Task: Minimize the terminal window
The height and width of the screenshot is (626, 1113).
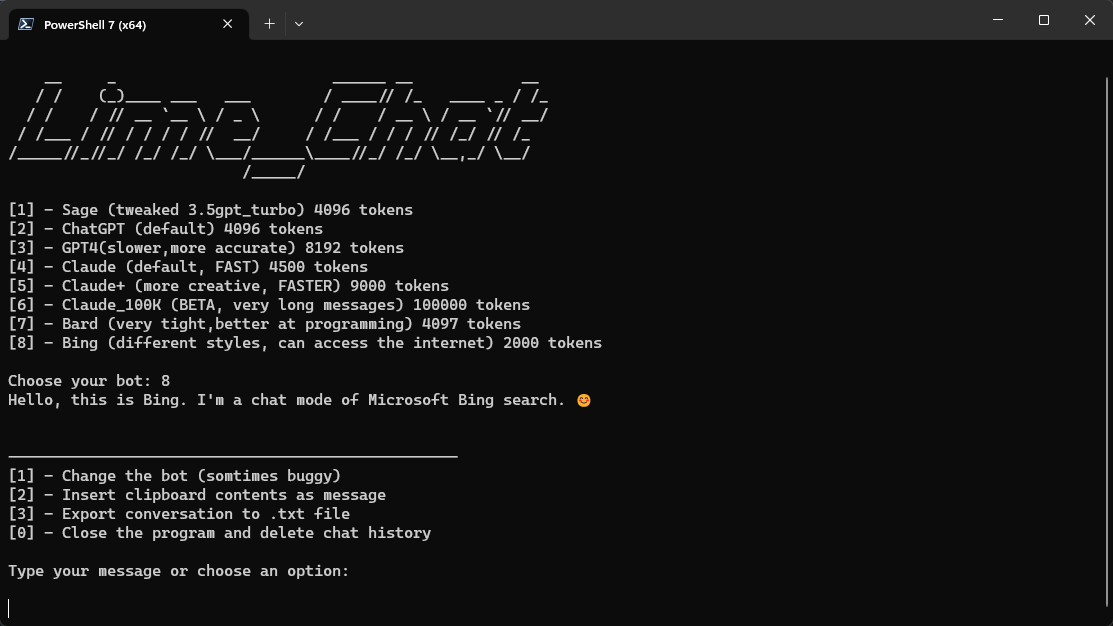Action: (998, 20)
